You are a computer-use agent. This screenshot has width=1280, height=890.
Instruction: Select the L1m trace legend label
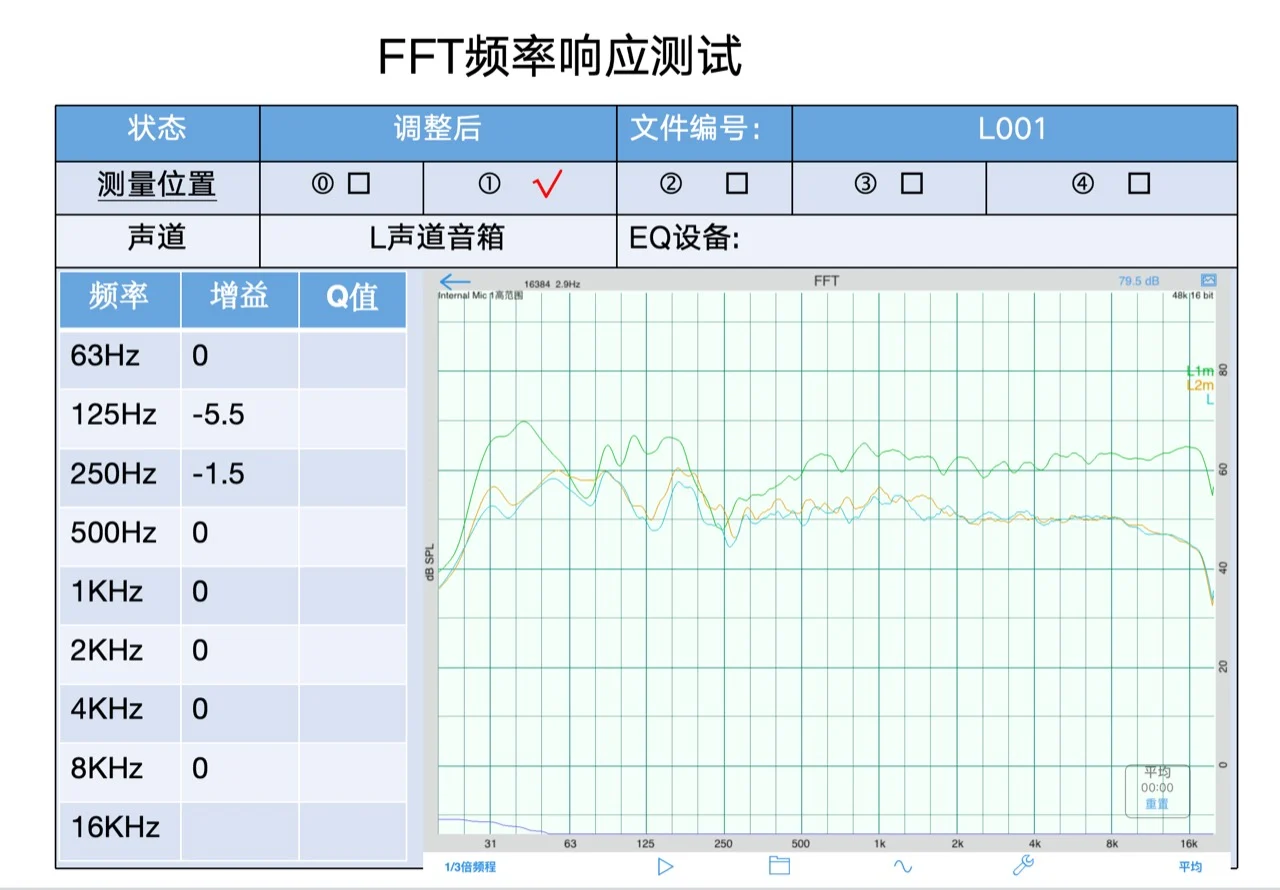click(1200, 371)
